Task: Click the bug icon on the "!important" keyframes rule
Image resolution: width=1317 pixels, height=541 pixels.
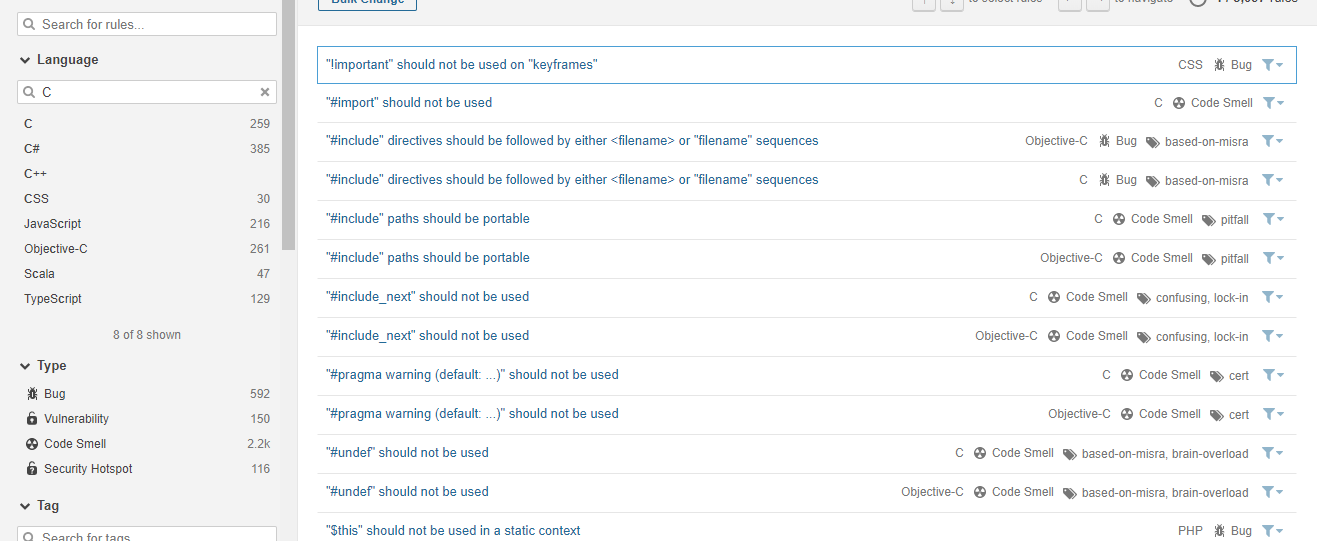Action: coord(1219,65)
